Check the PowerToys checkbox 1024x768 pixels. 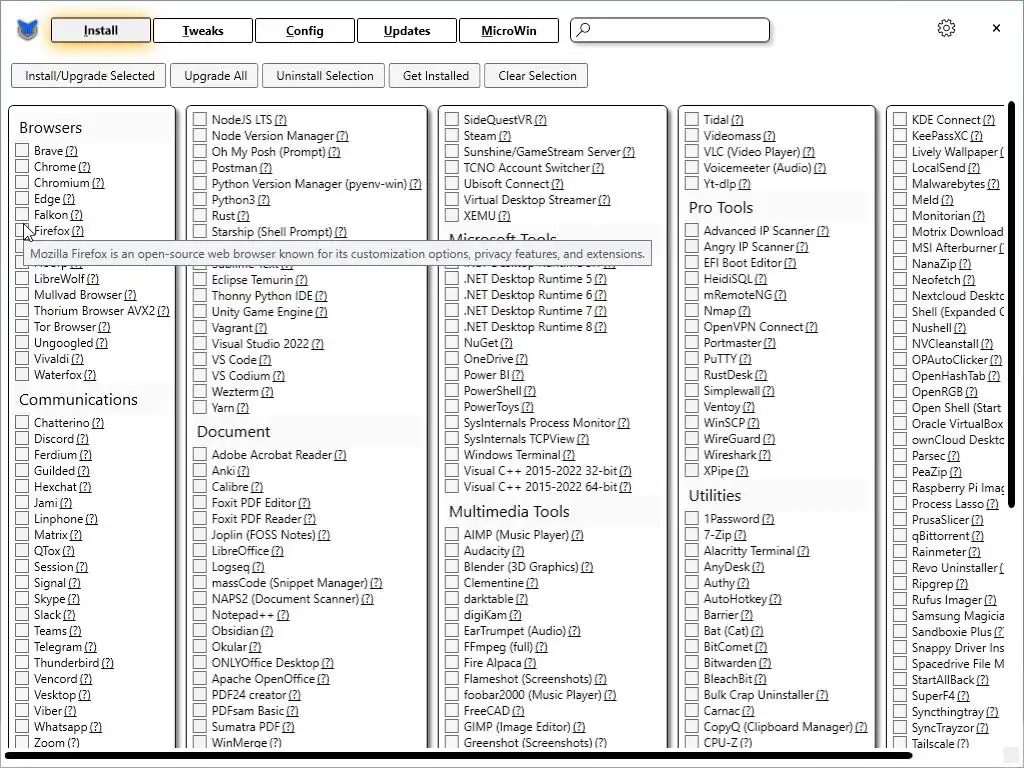pos(452,406)
